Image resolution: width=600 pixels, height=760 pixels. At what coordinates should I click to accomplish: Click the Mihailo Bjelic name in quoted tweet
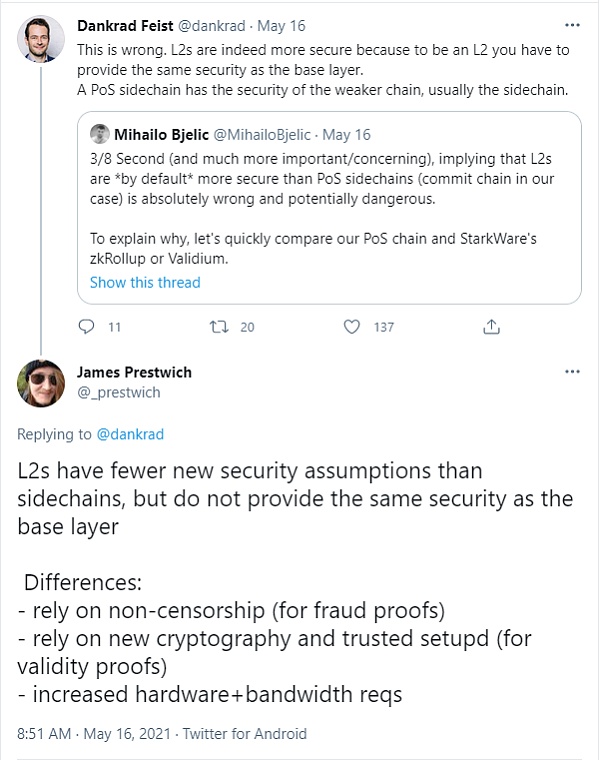[161, 134]
